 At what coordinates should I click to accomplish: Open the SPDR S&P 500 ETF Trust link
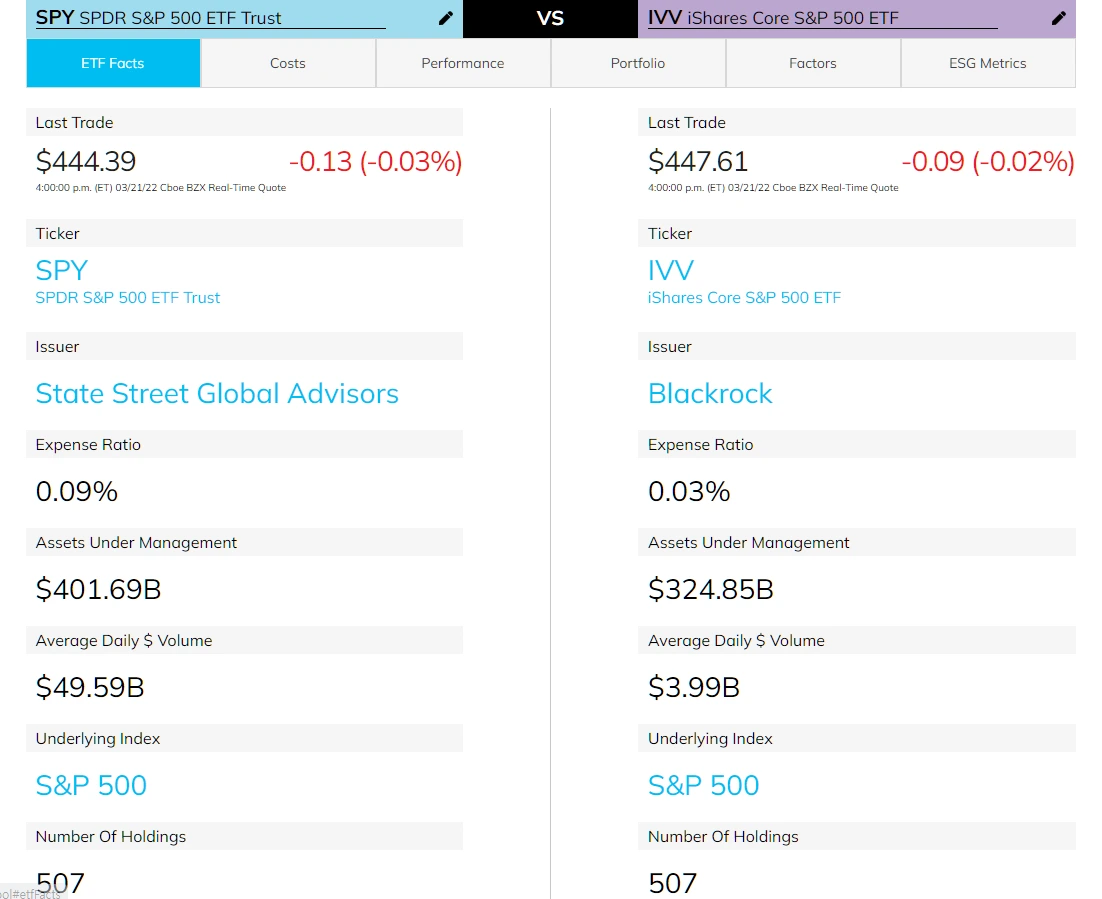click(x=128, y=297)
